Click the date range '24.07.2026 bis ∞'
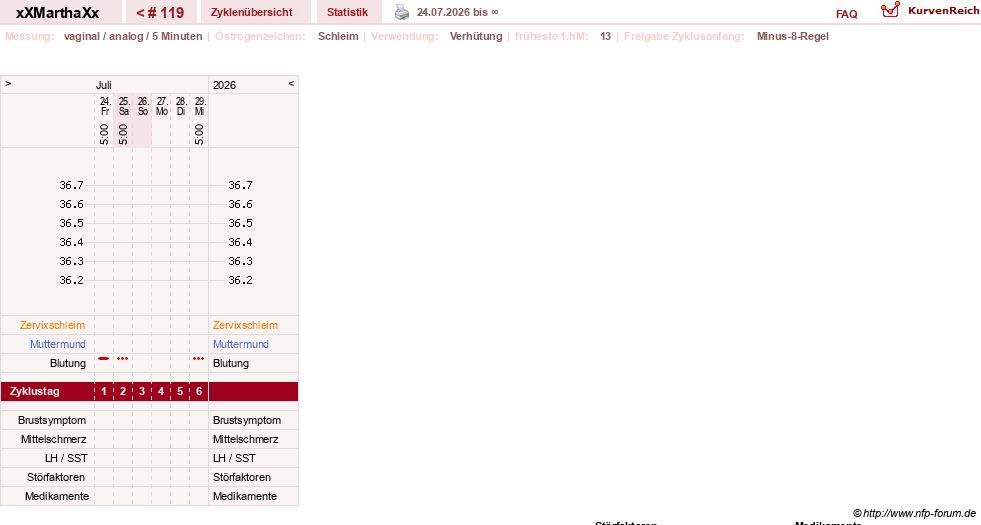981x525 pixels. (x=457, y=12)
